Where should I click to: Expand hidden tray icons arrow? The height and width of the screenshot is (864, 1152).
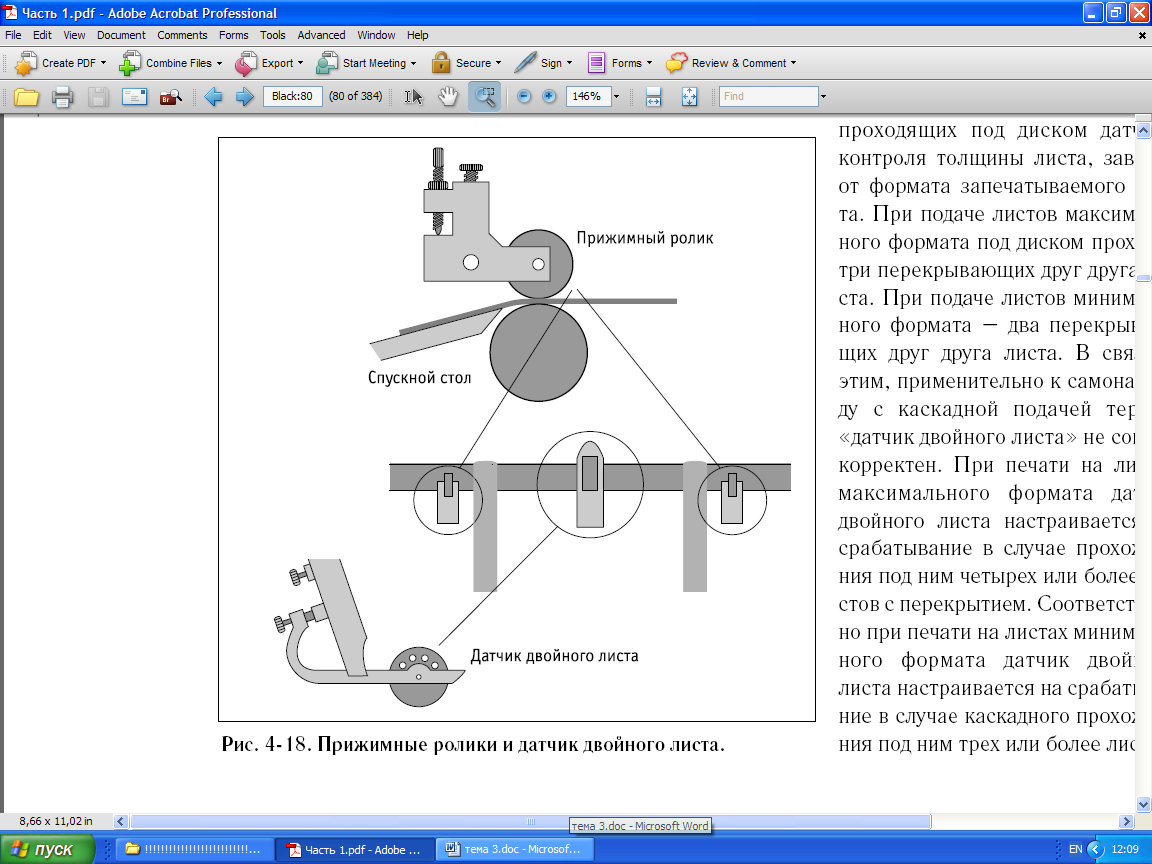click(x=1095, y=849)
